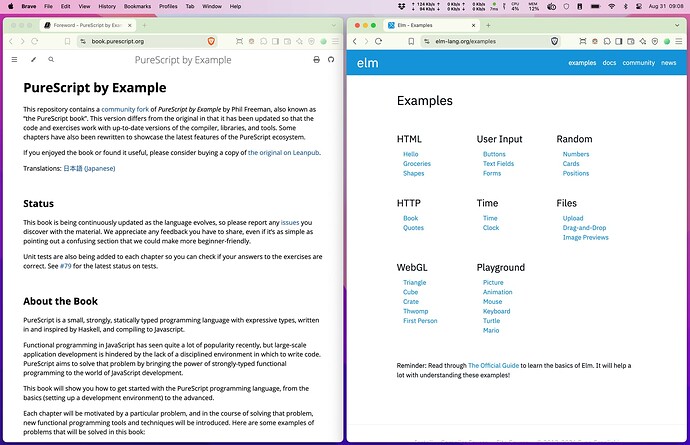Image resolution: width=690 pixels, height=445 pixels.
Task: Toggle the sidebar hamburger icon in PureScript book
Action: [x=15, y=59]
